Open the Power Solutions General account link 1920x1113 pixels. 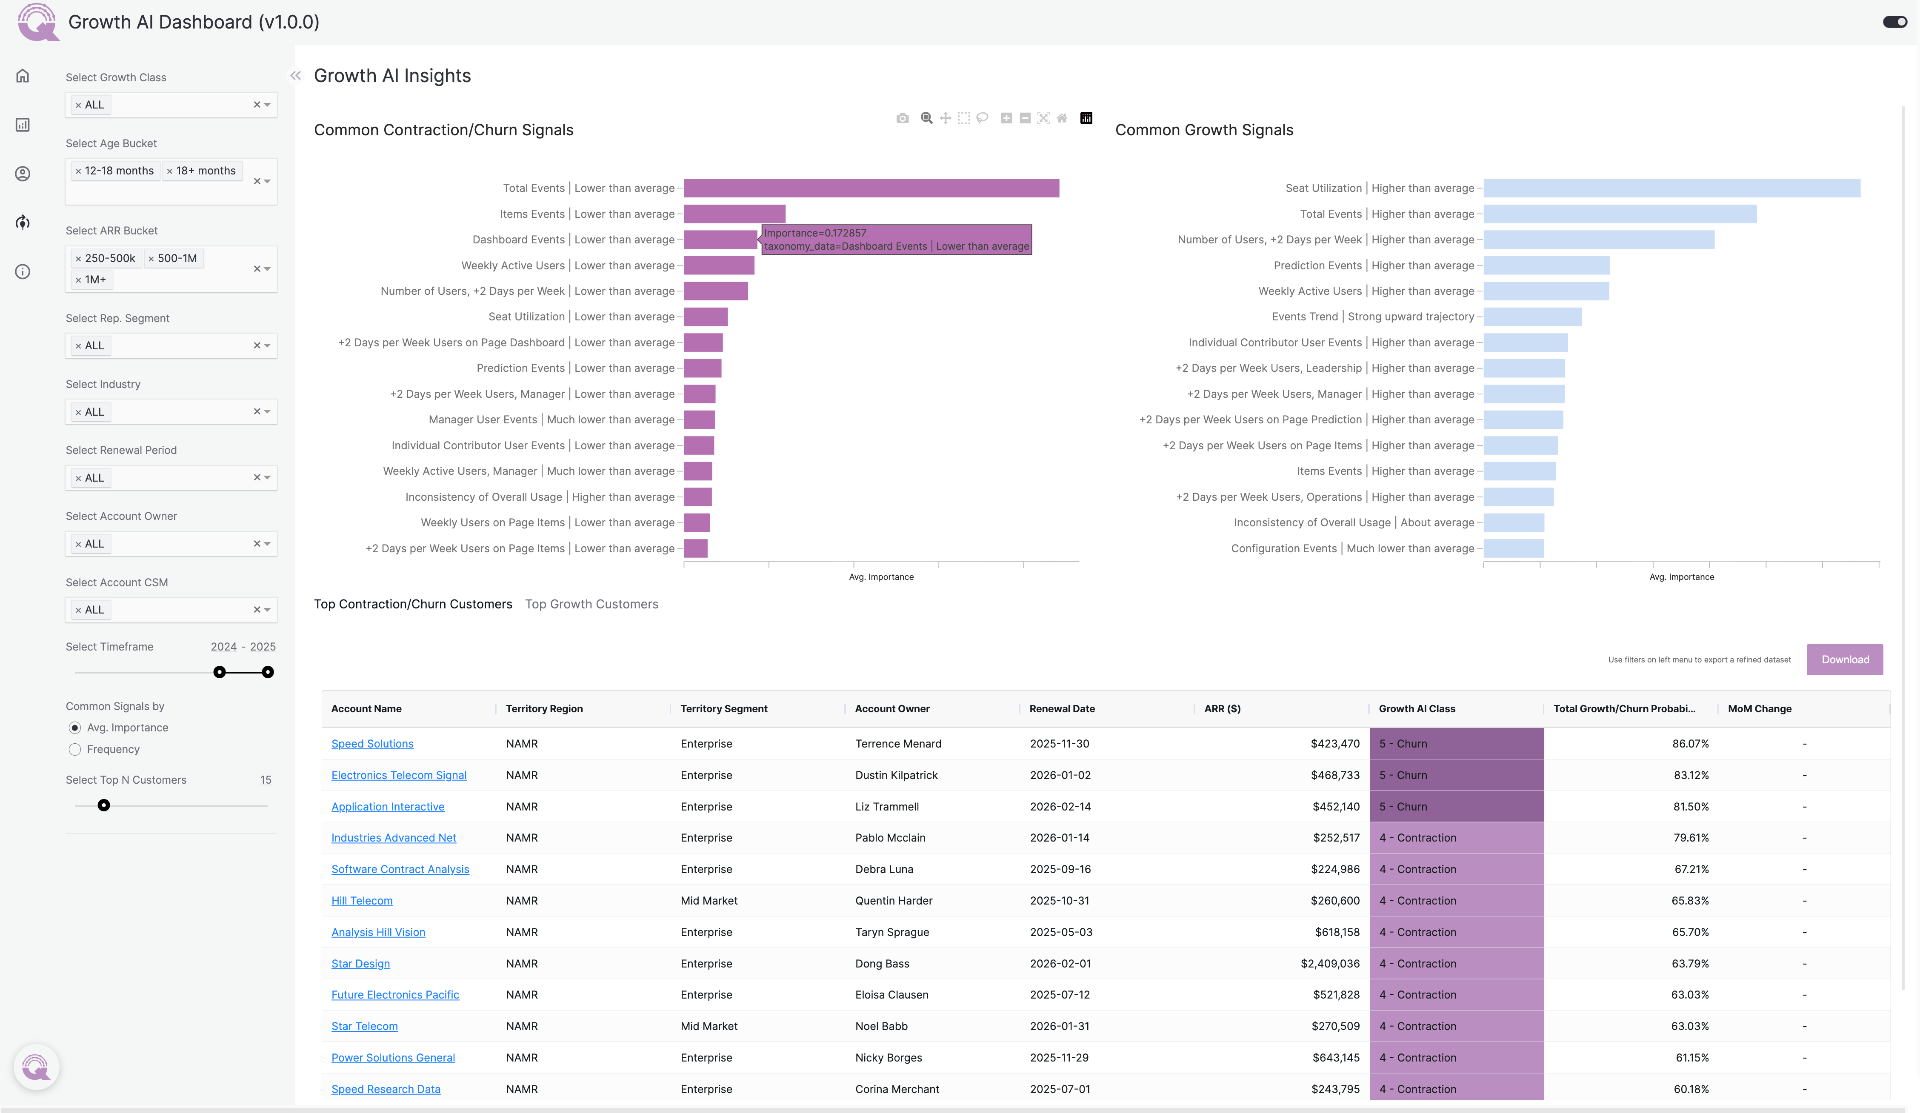pos(393,1058)
